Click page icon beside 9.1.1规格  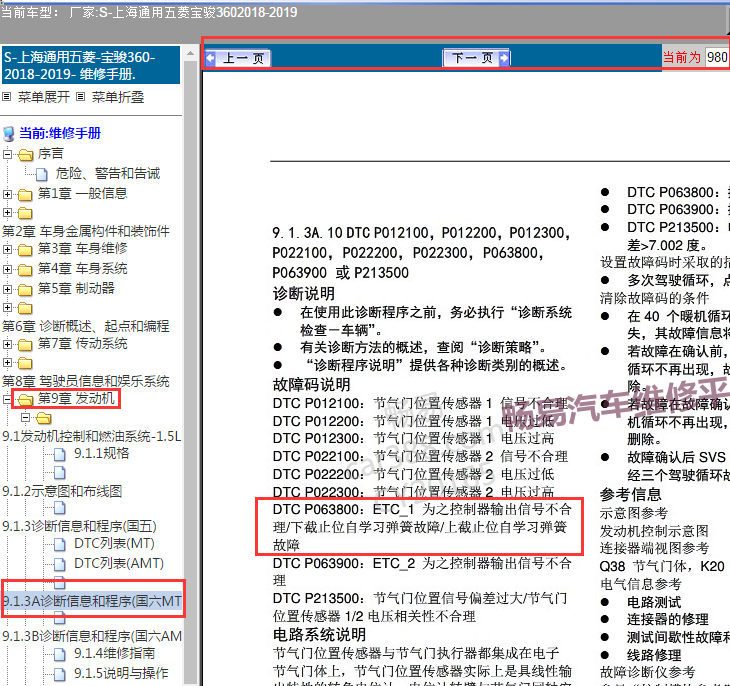point(60,454)
